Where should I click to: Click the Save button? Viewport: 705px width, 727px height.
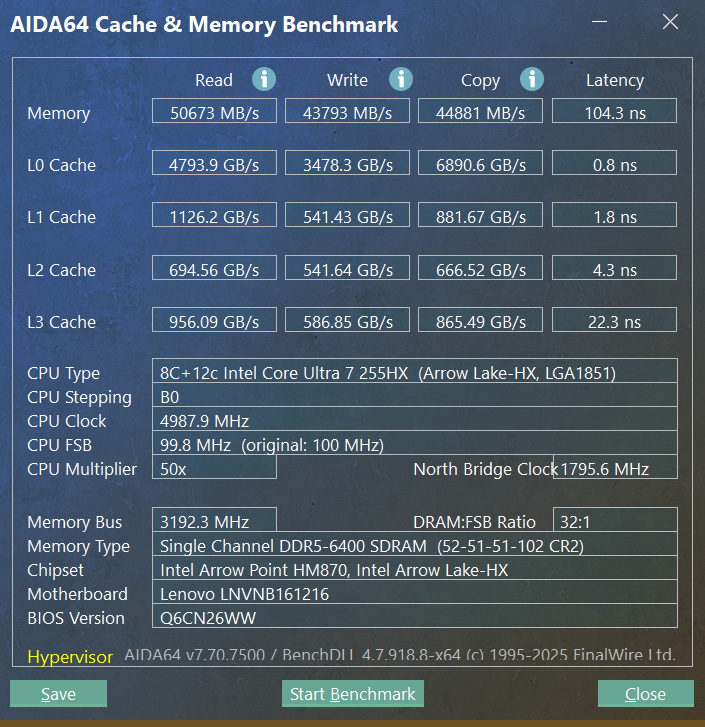[58, 694]
